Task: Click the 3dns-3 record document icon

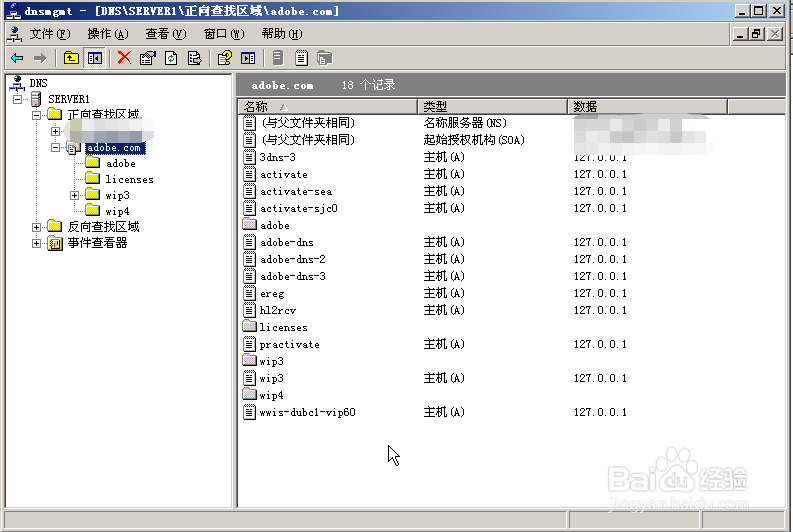Action: point(249,157)
